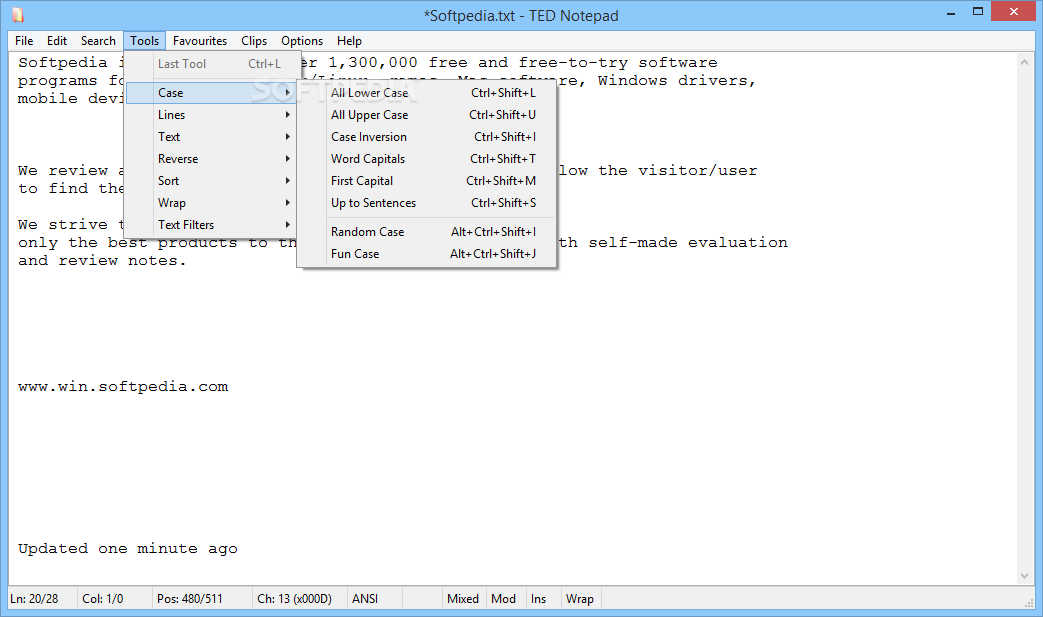The height and width of the screenshot is (617, 1043).
Task: Expand the Wrap submenu
Action: point(212,203)
